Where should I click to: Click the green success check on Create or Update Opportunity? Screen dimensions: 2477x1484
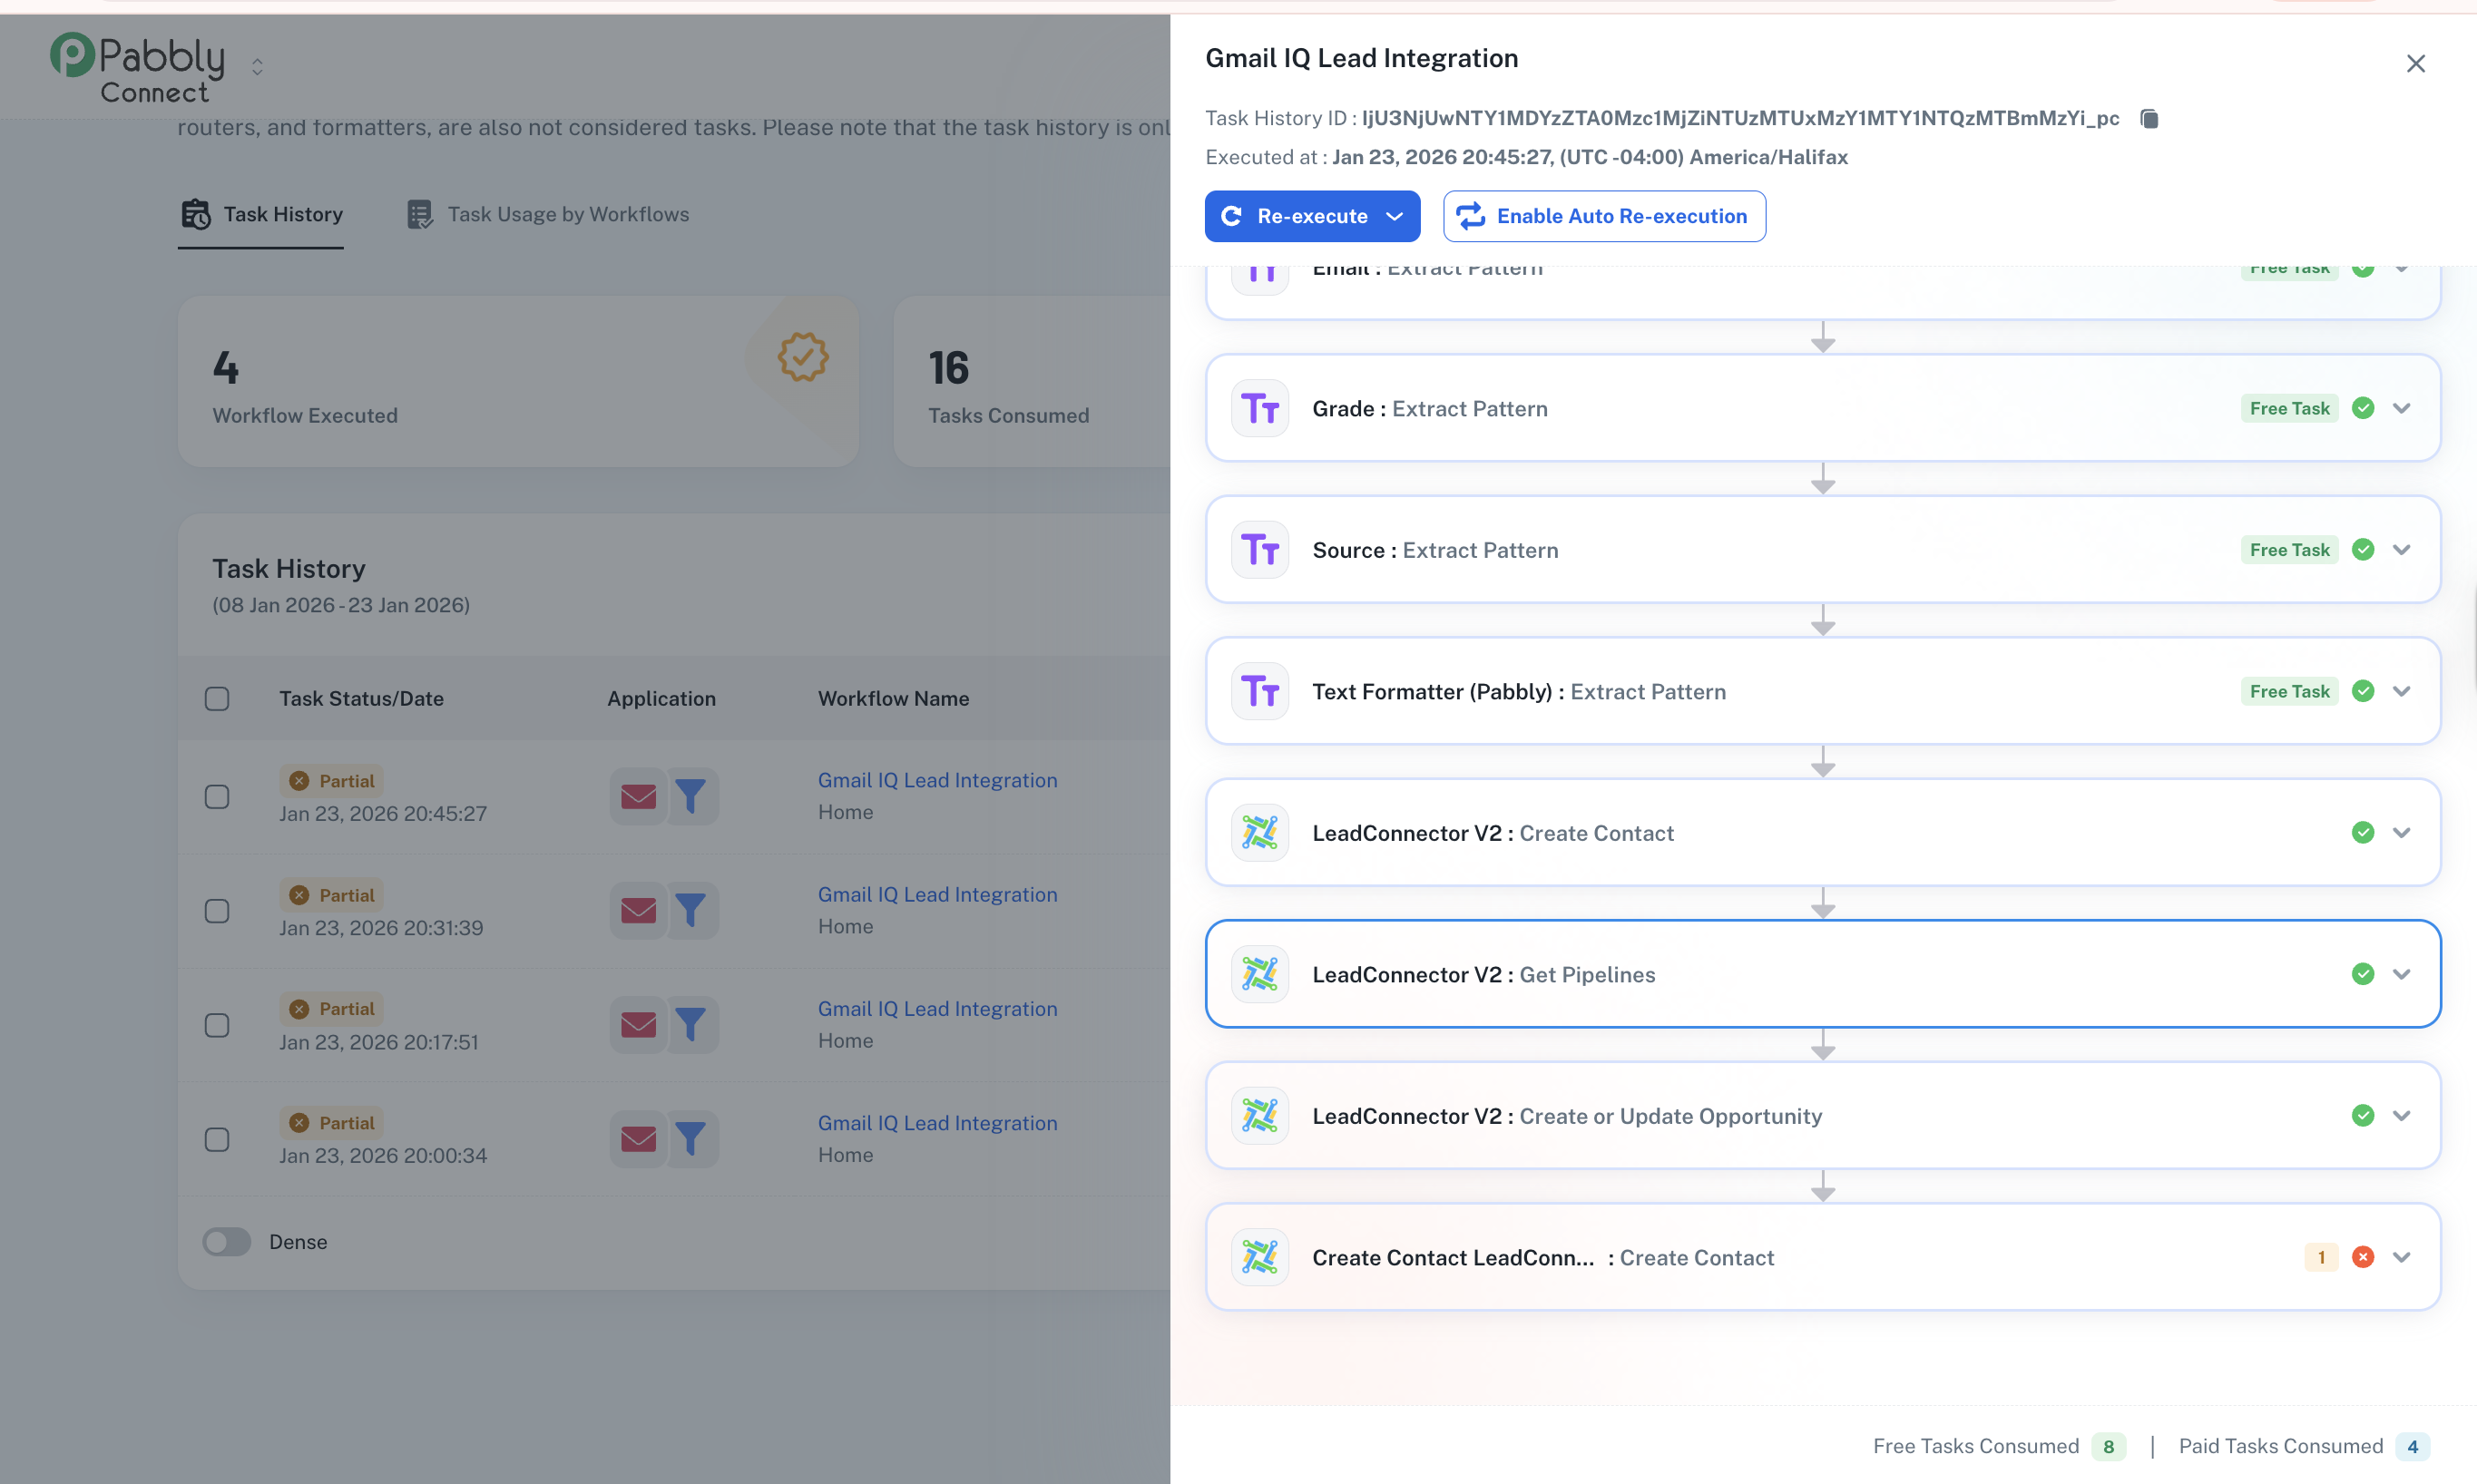coord(2362,1116)
